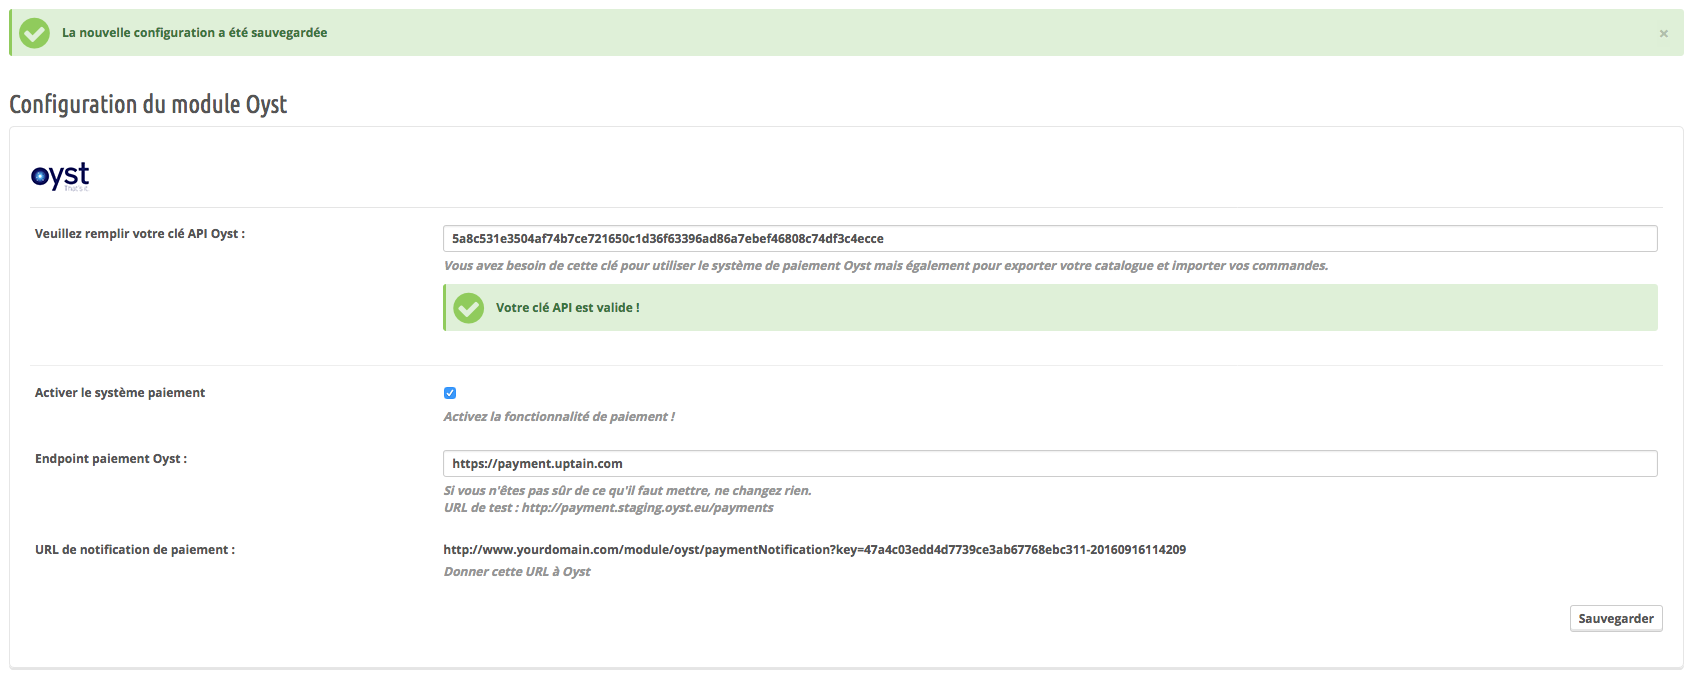Click the 'Votre clé API est valide !' message
Viewport: 1692px width, 678px height.
568,307
